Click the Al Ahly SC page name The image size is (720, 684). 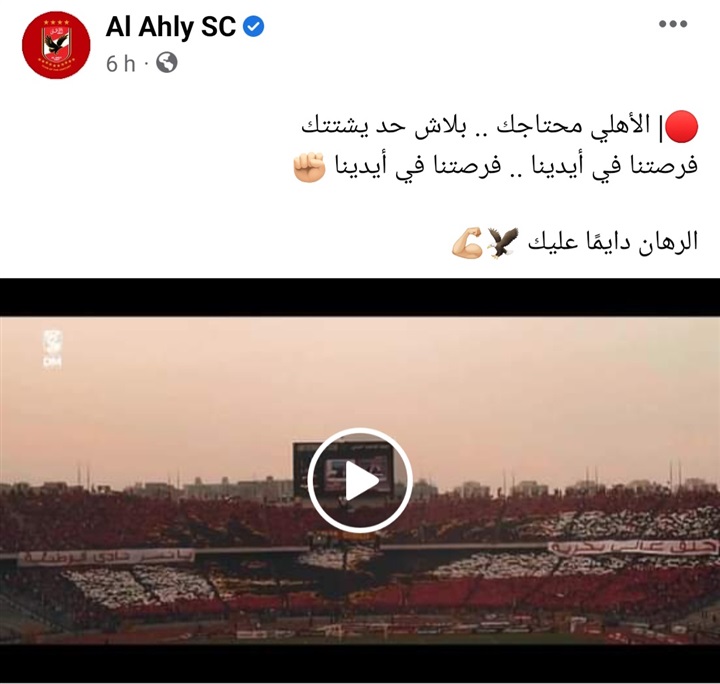171,27
